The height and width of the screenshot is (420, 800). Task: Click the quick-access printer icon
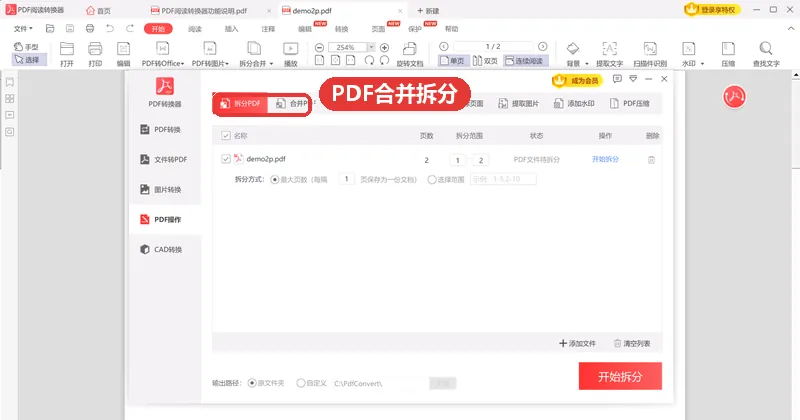(x=90, y=29)
